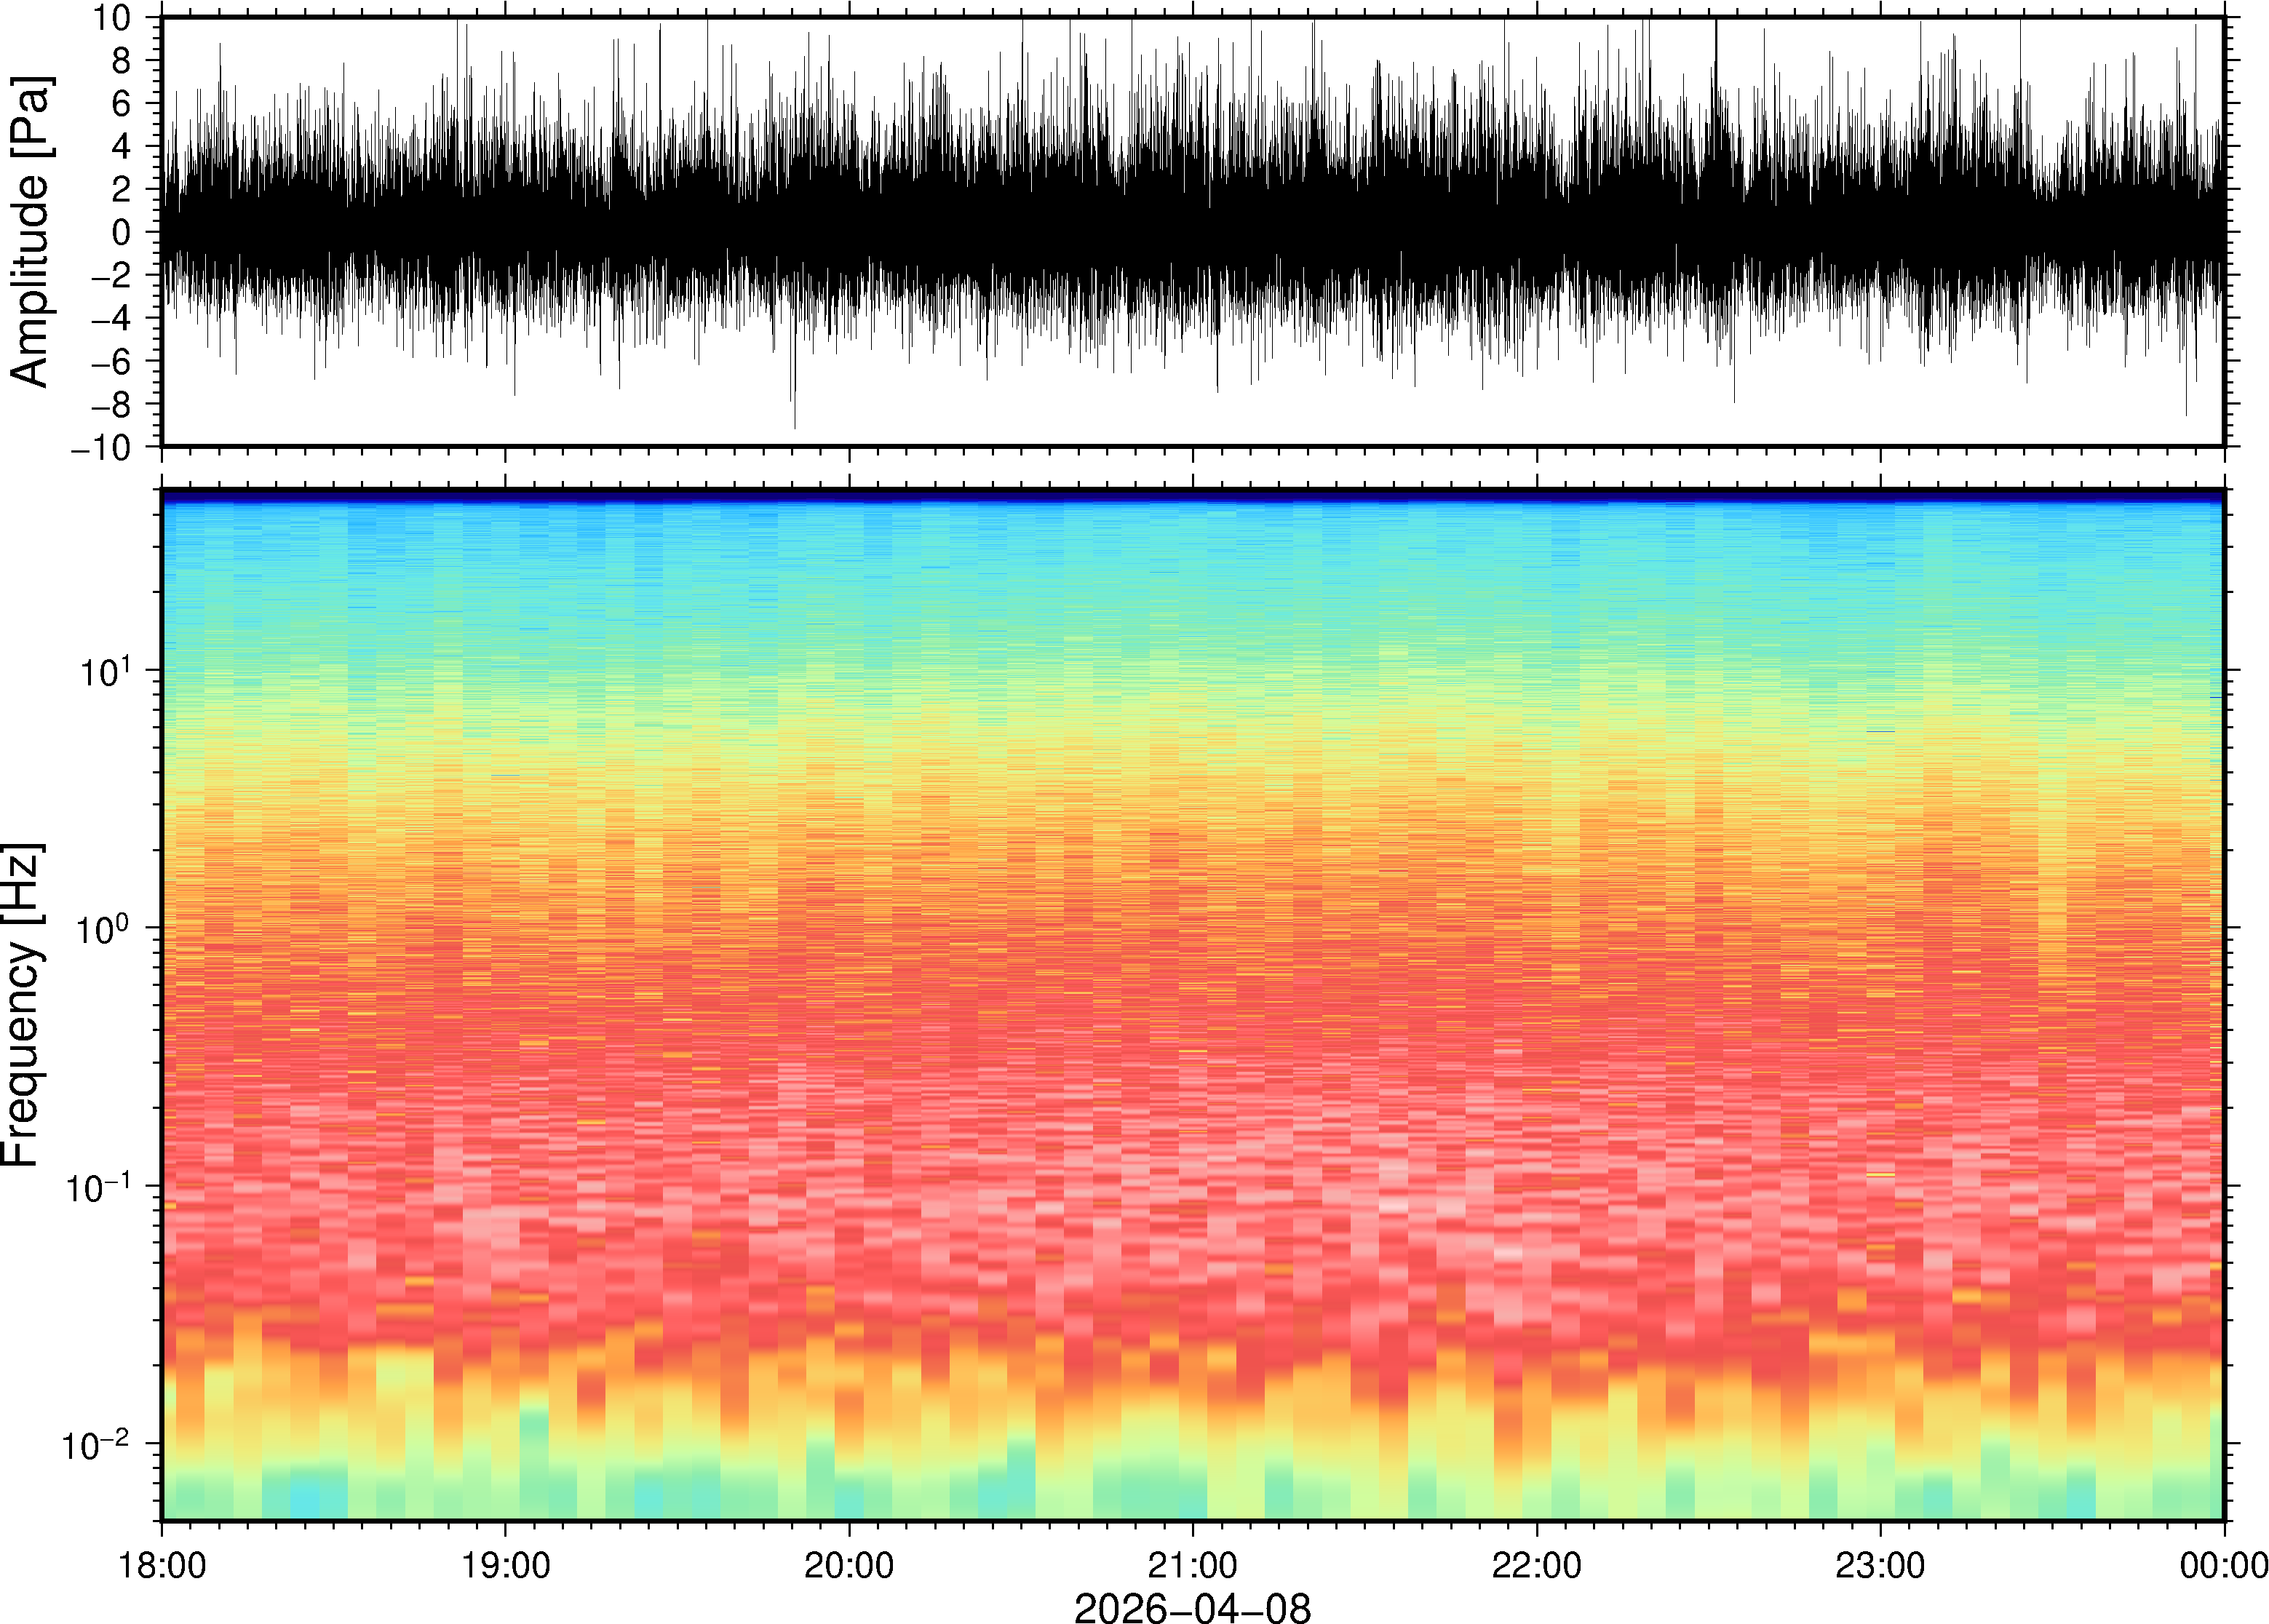Image resolution: width=2269 pixels, height=1624 pixels.
Task: Click the 00:00 end time label
Action: (2223, 1565)
